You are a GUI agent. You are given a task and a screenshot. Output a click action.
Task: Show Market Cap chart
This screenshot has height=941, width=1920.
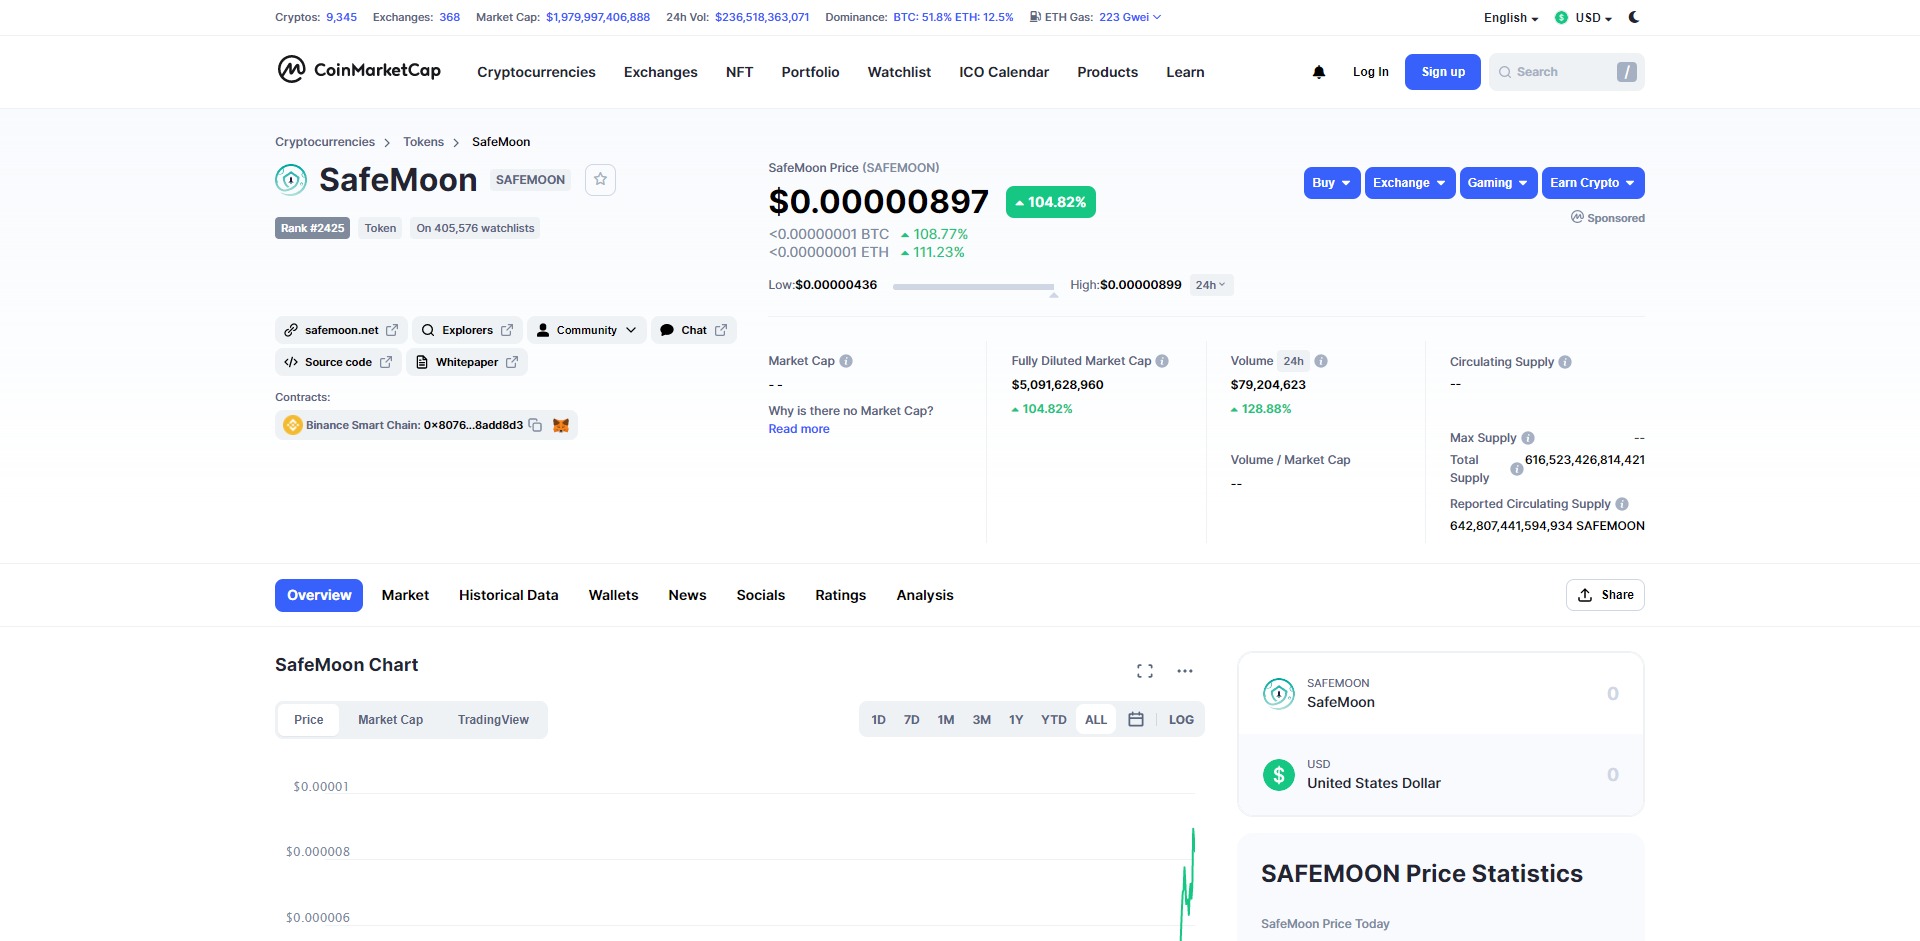pyautogui.click(x=390, y=720)
